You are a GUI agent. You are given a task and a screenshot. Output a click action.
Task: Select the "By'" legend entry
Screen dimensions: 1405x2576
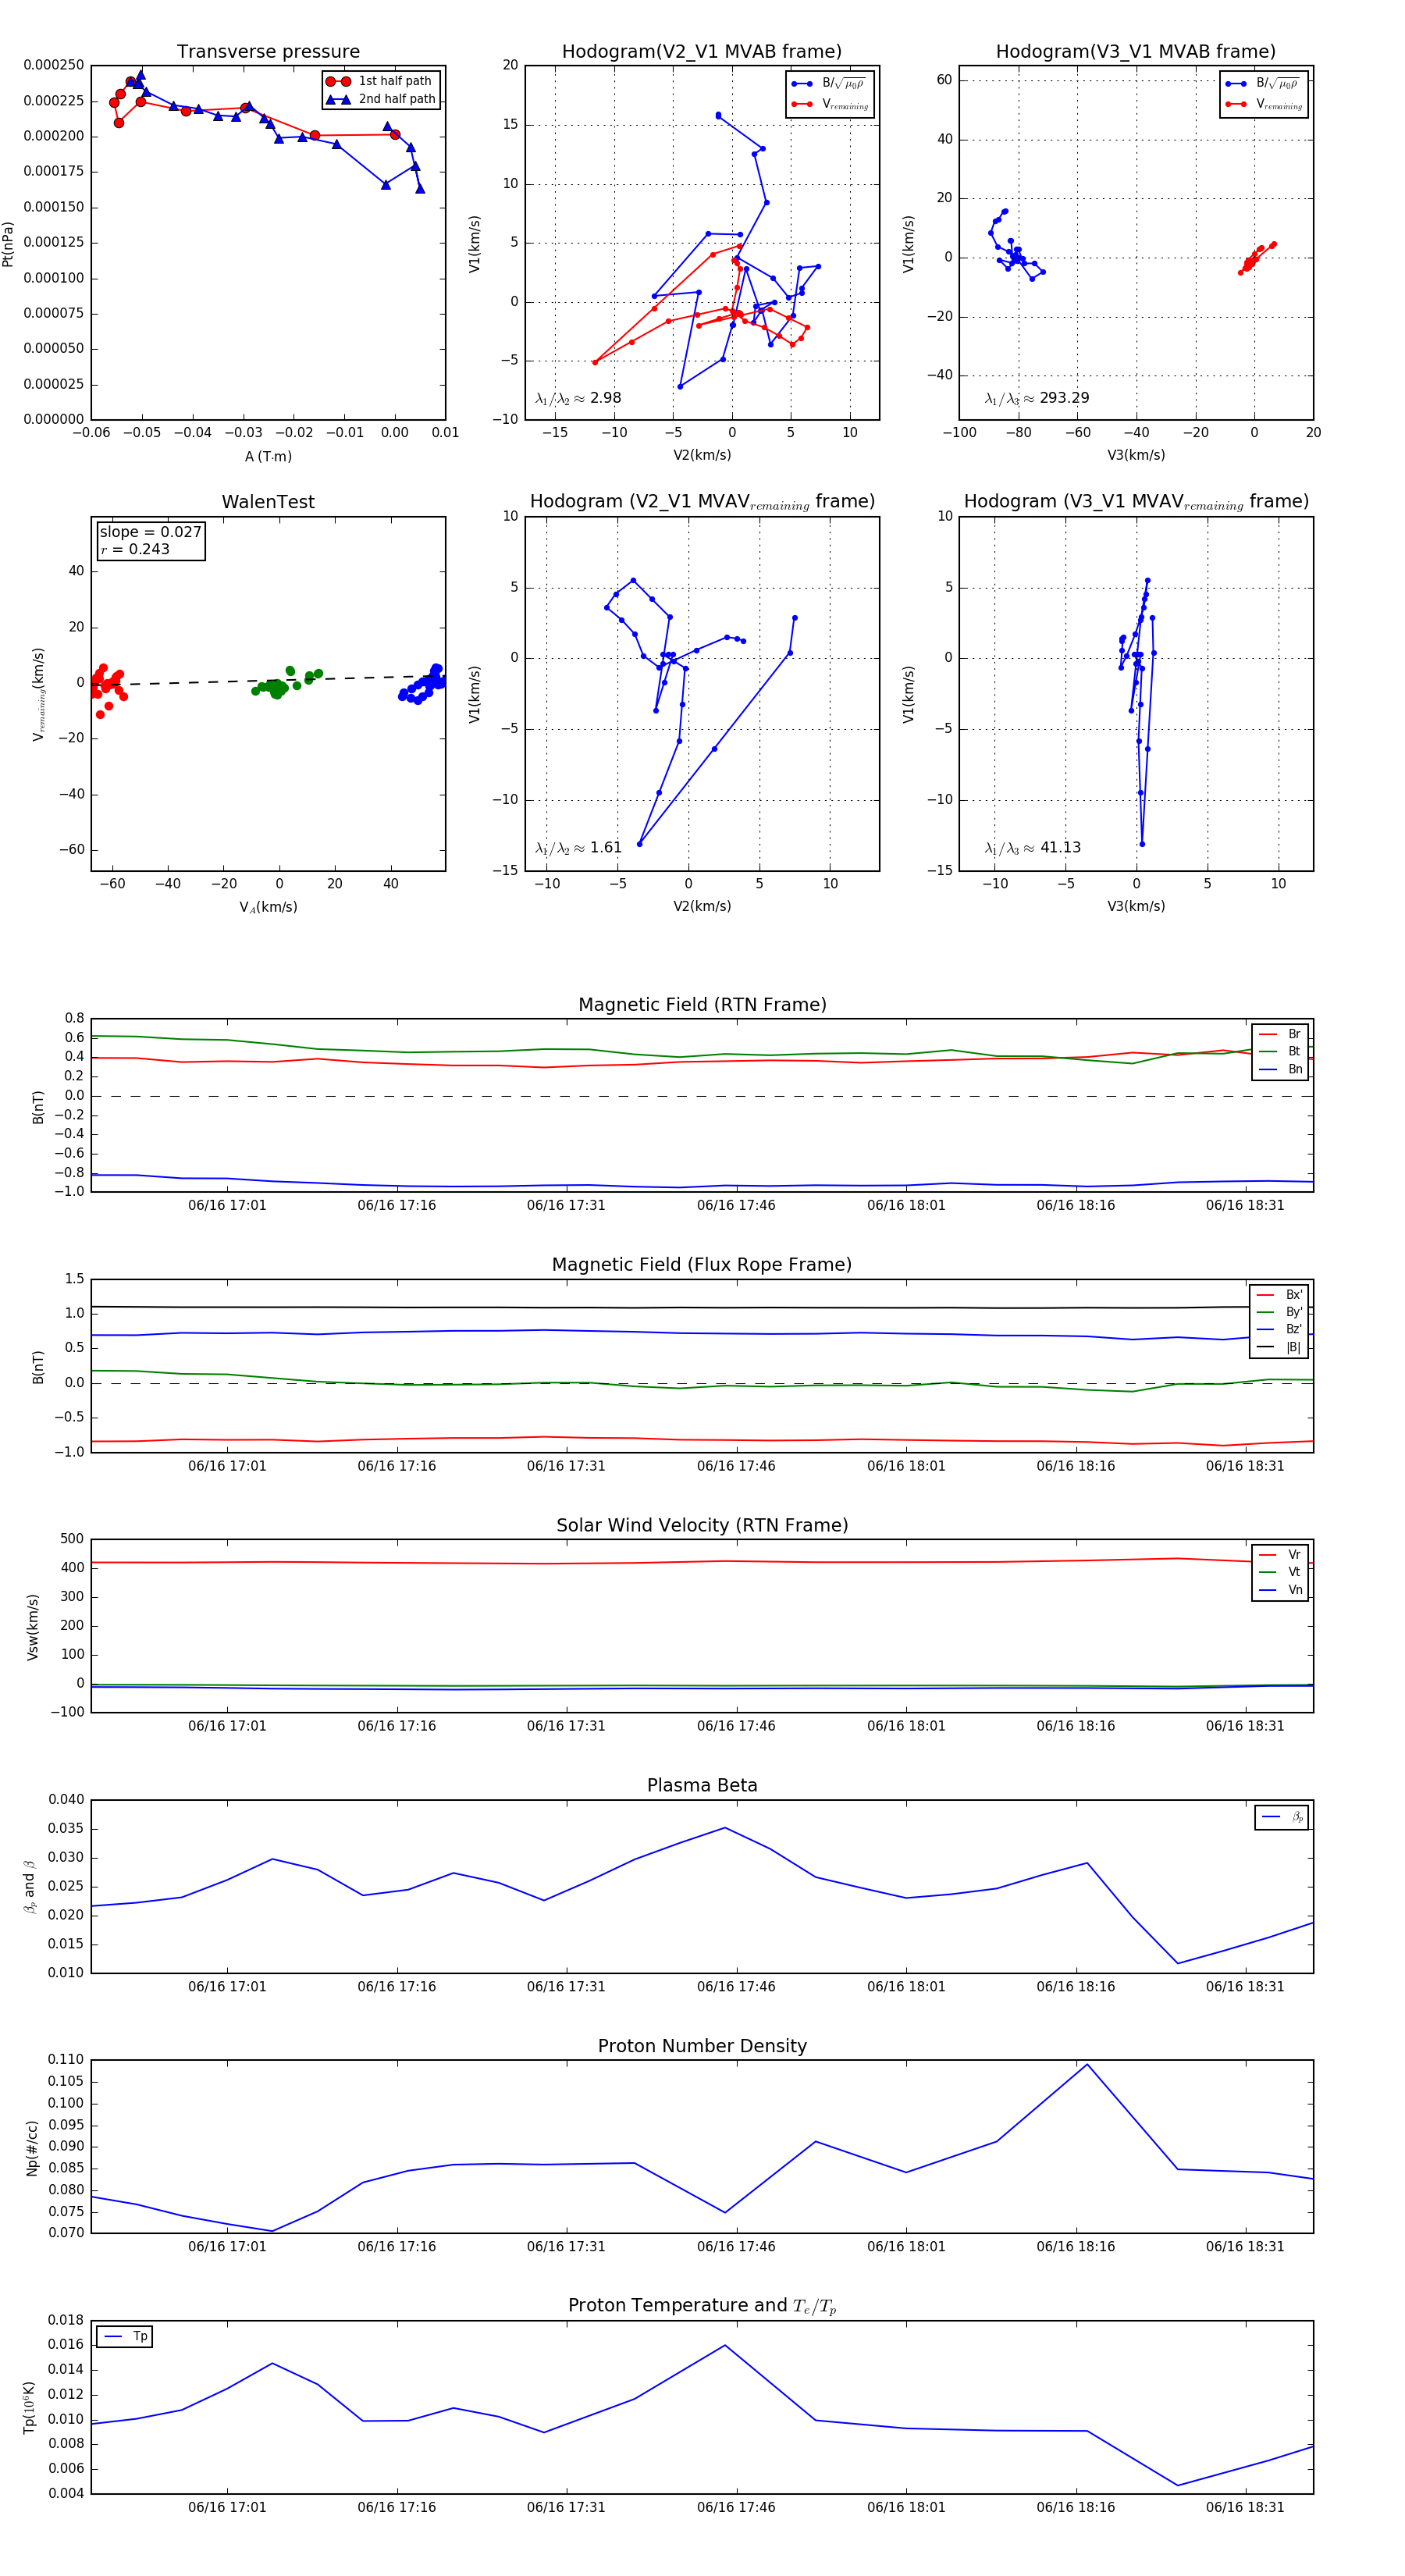click(x=1280, y=1312)
